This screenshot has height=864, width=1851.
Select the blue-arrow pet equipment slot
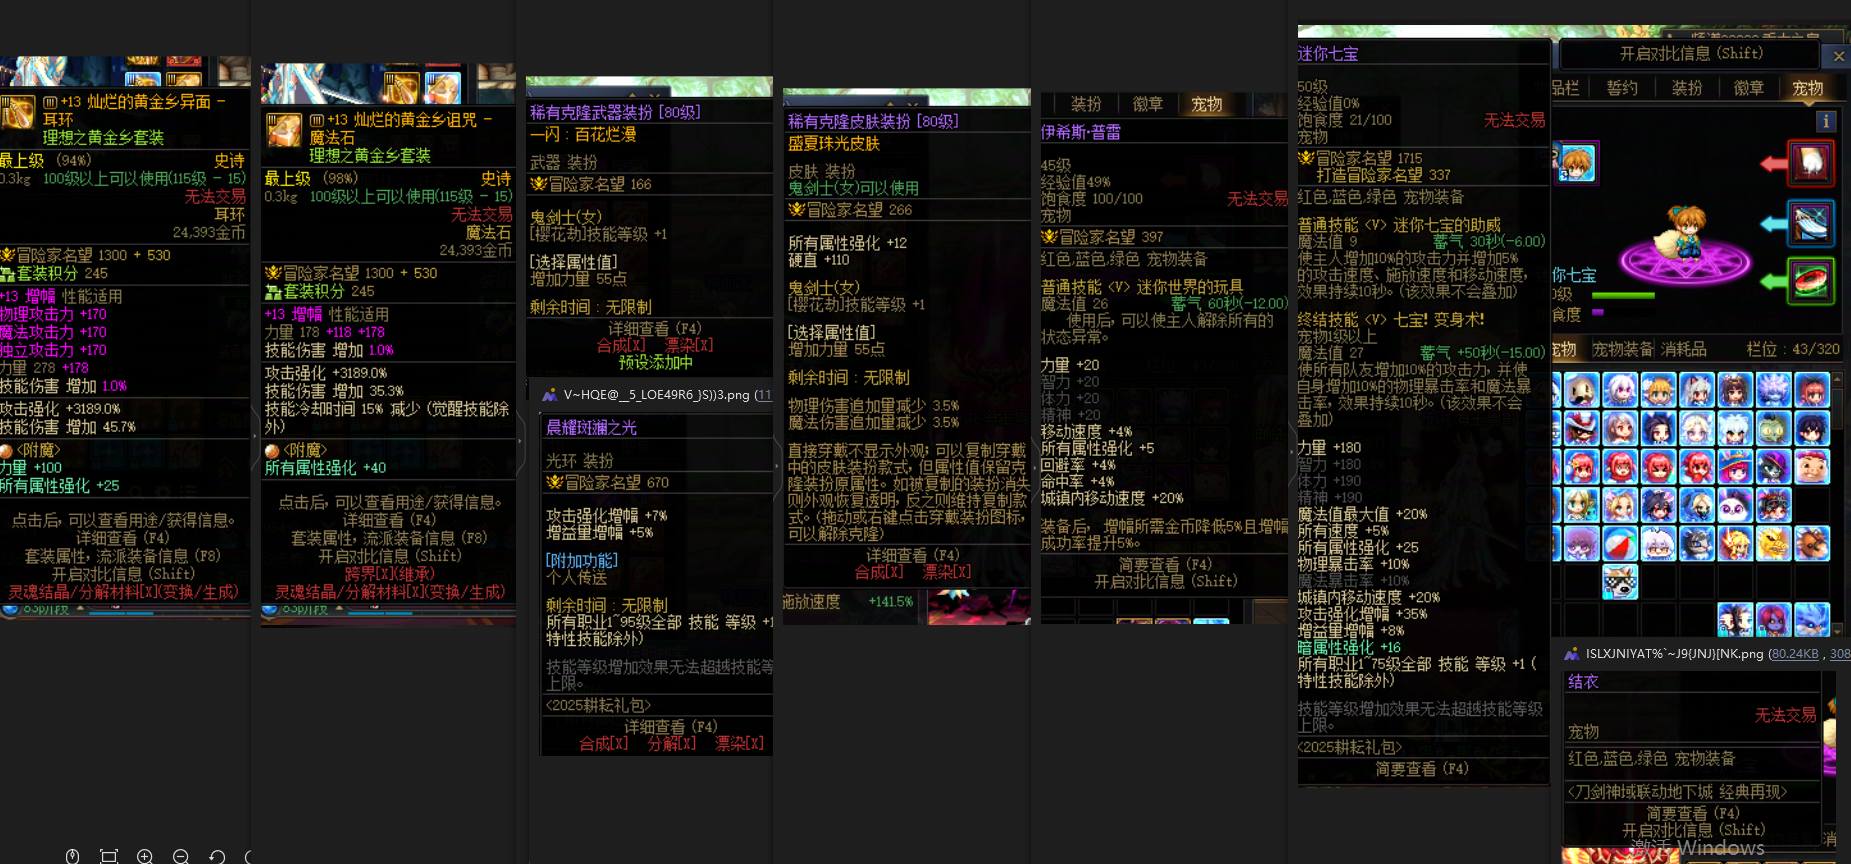[1811, 222]
